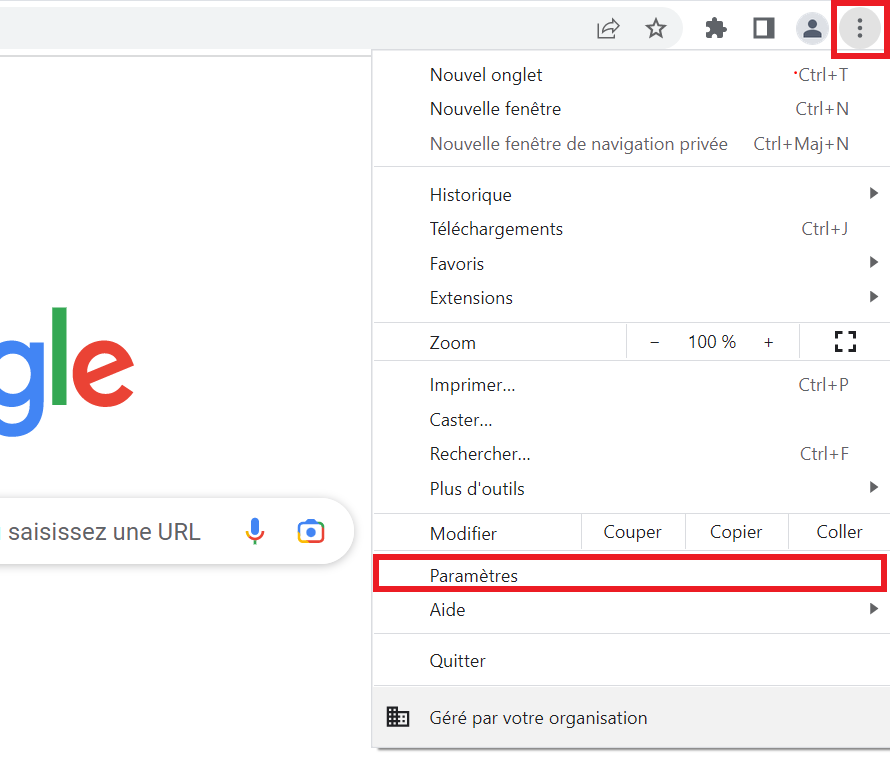
Task: Decrease zoom with the minus button
Action: 655,342
